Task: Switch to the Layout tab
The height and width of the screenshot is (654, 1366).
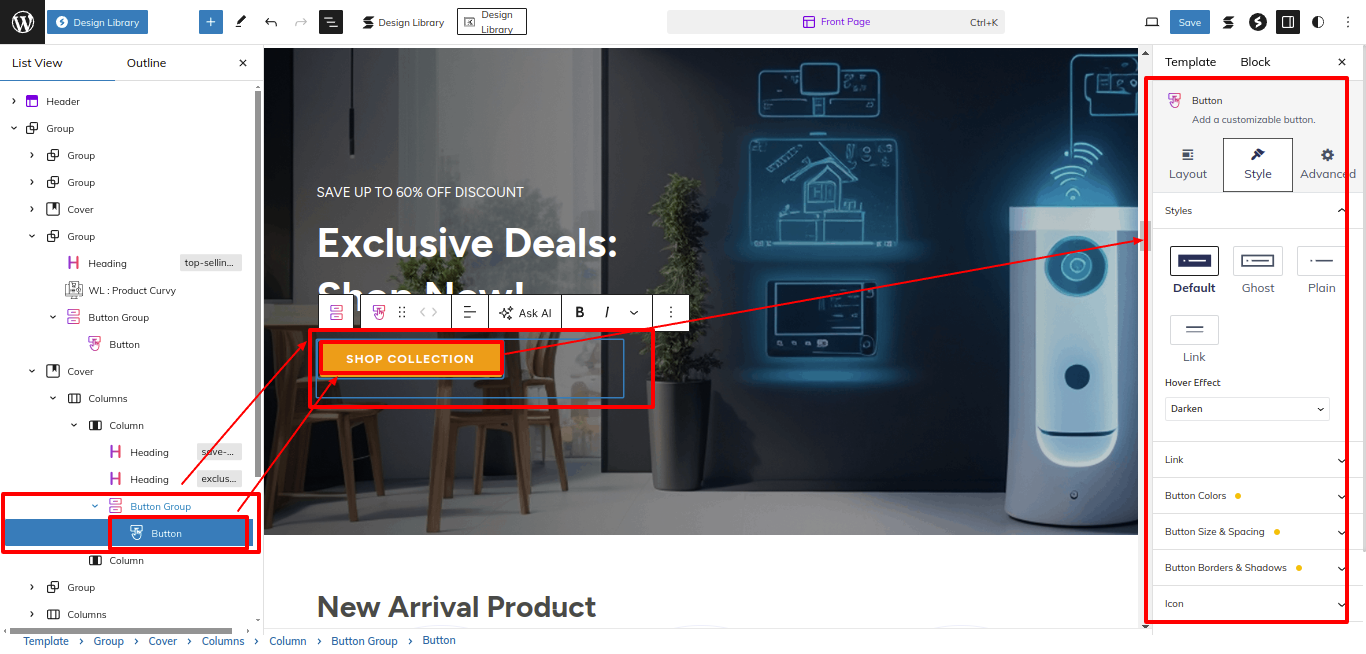Action: pyautogui.click(x=1188, y=165)
